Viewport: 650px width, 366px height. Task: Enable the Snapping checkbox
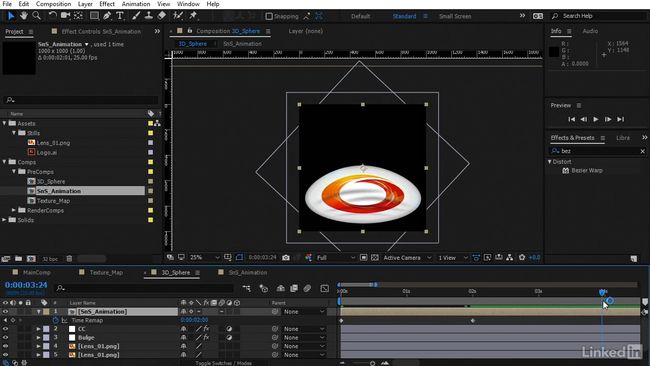click(x=269, y=16)
